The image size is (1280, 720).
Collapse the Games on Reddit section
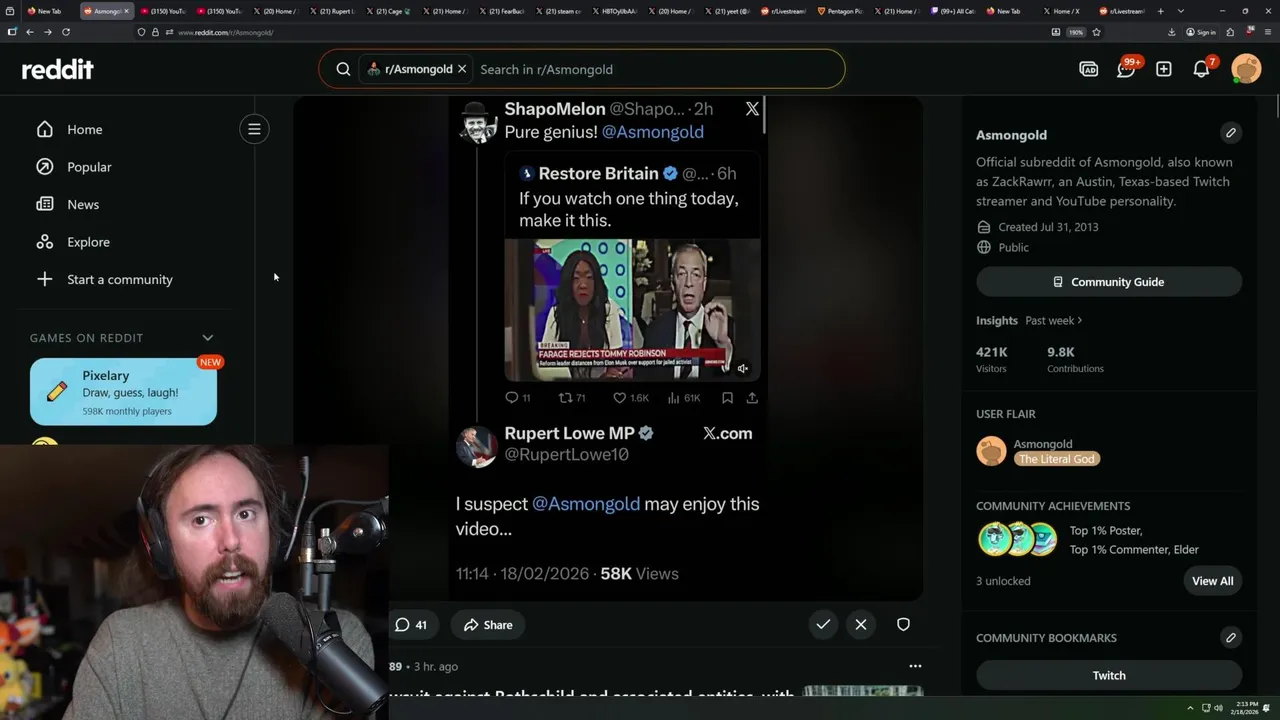208,338
